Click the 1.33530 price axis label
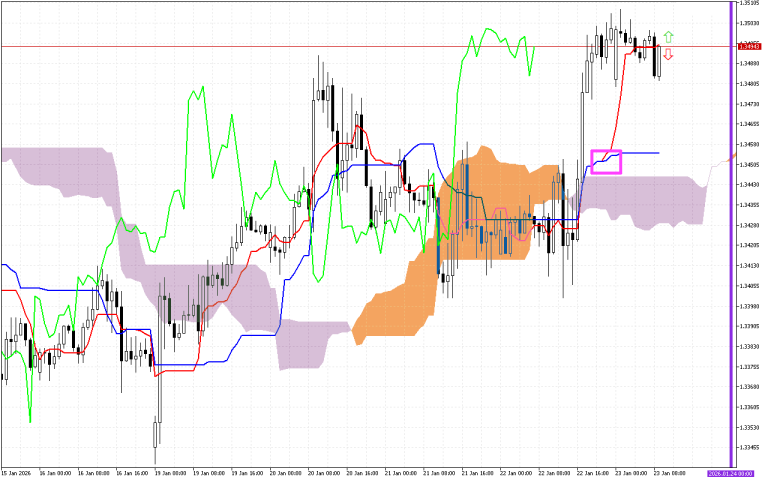Image resolution: width=768 pixels, height=480 pixels. click(x=750, y=428)
